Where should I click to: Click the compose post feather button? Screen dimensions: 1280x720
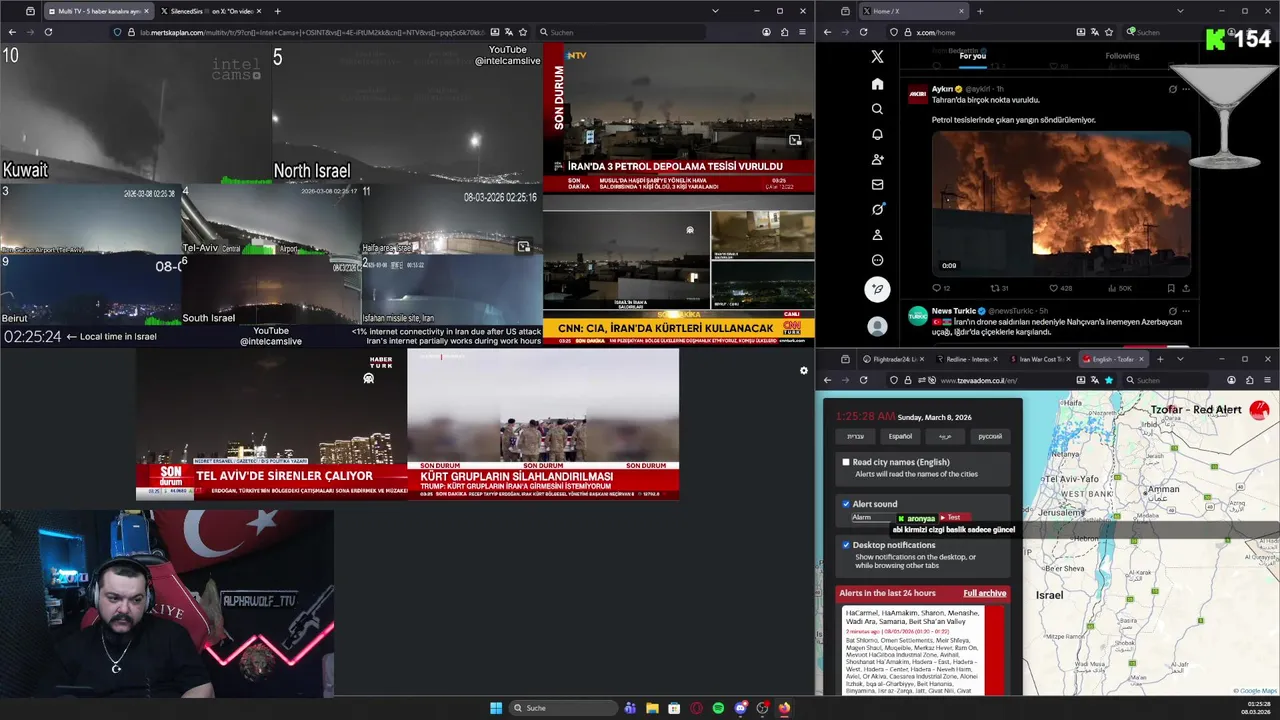point(877,290)
